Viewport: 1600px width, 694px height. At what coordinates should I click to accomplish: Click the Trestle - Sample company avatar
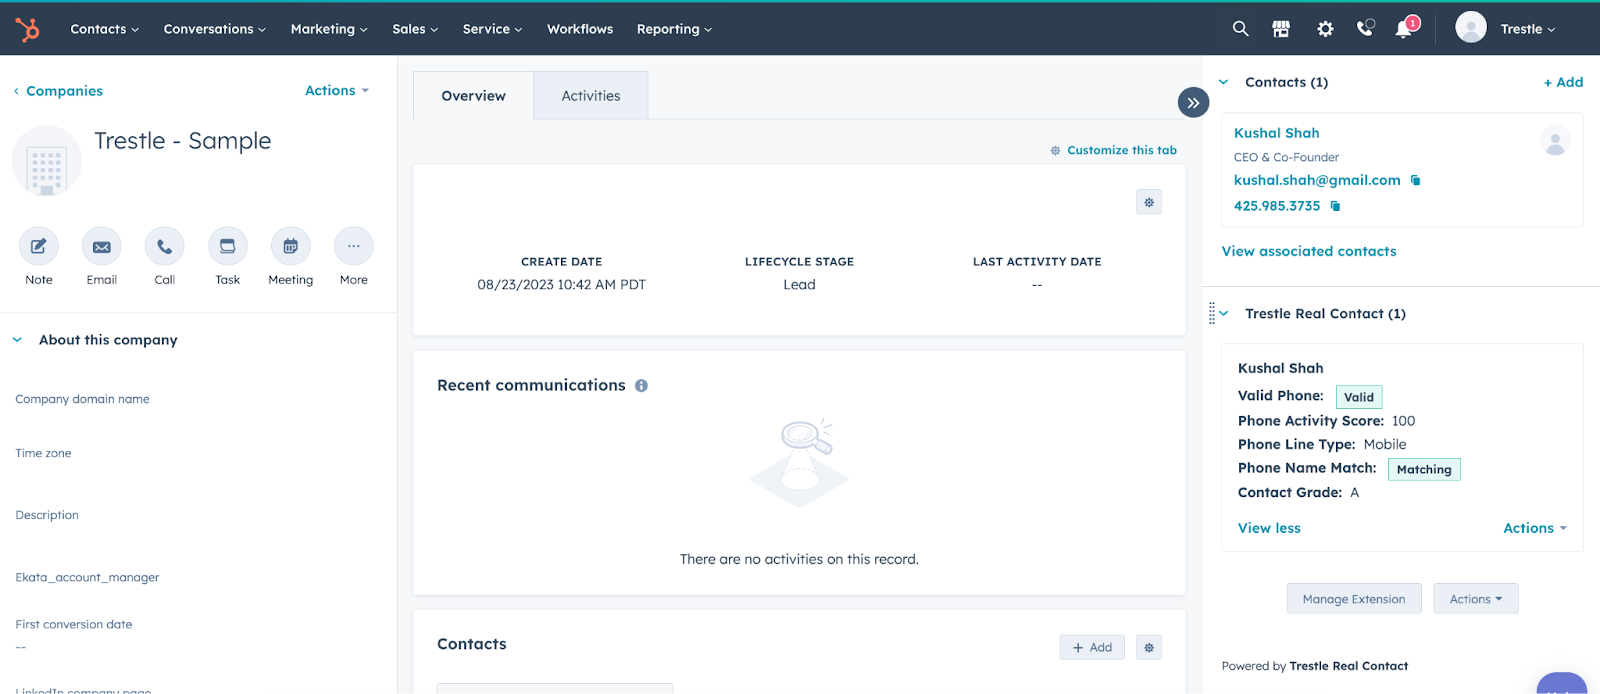(x=46, y=161)
